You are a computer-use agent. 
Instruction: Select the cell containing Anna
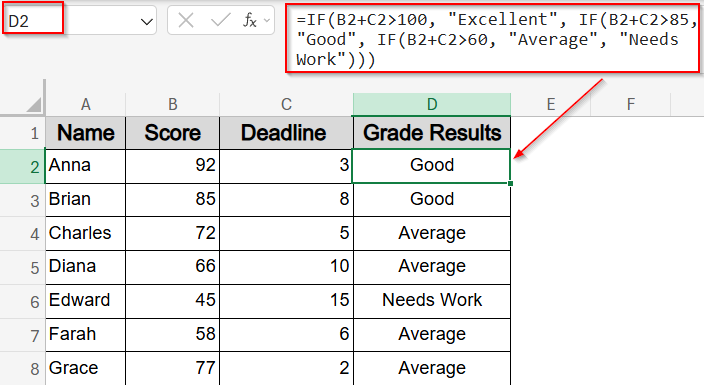[85, 166]
